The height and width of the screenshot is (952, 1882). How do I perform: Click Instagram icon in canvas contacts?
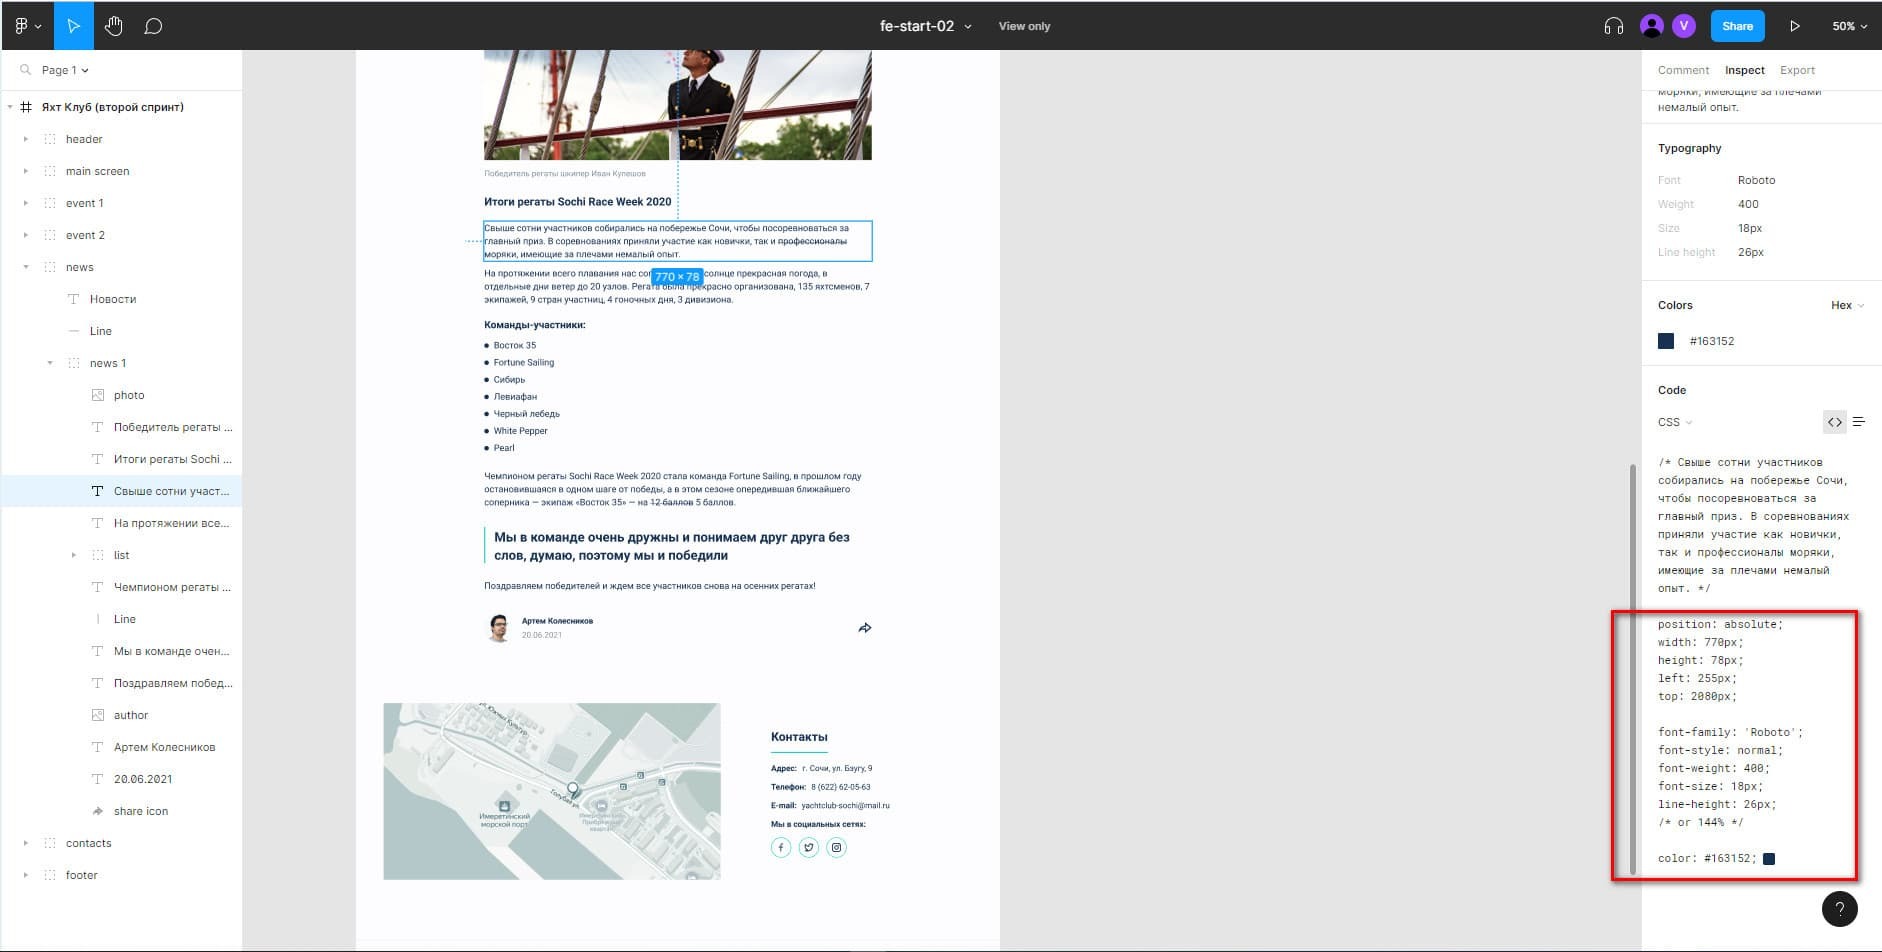837,847
